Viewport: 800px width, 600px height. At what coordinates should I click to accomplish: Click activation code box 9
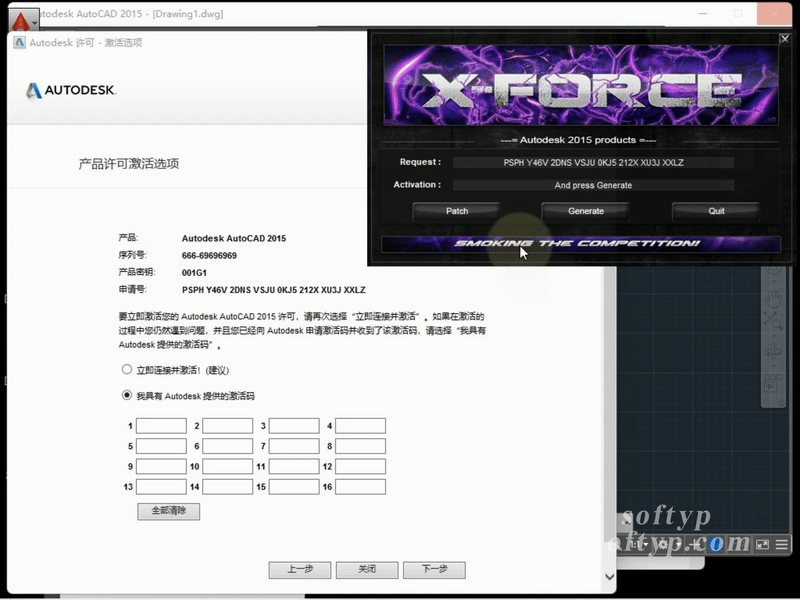coord(161,466)
